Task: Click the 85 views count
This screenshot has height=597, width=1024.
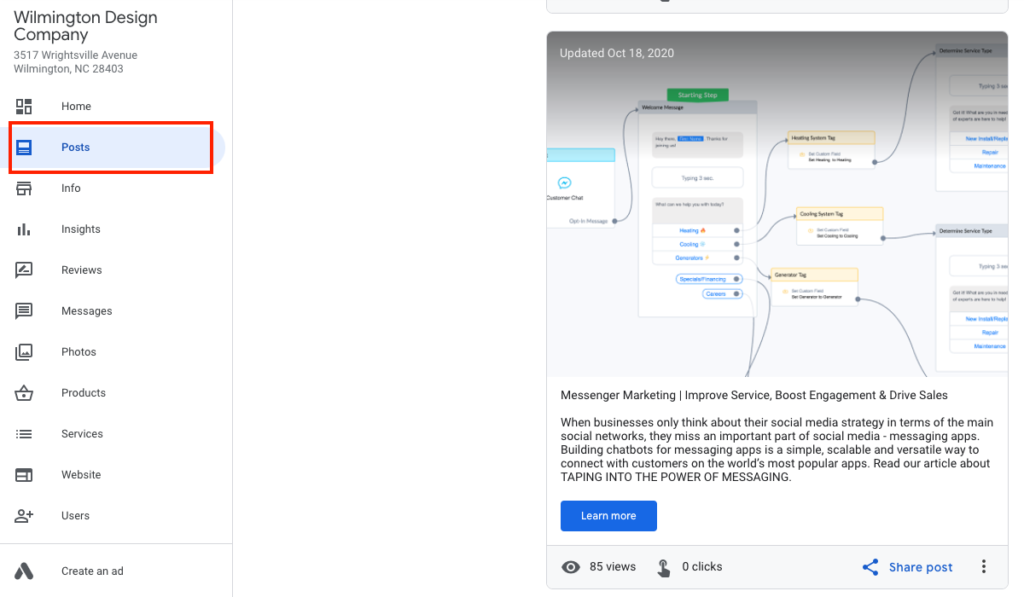Action: [613, 567]
